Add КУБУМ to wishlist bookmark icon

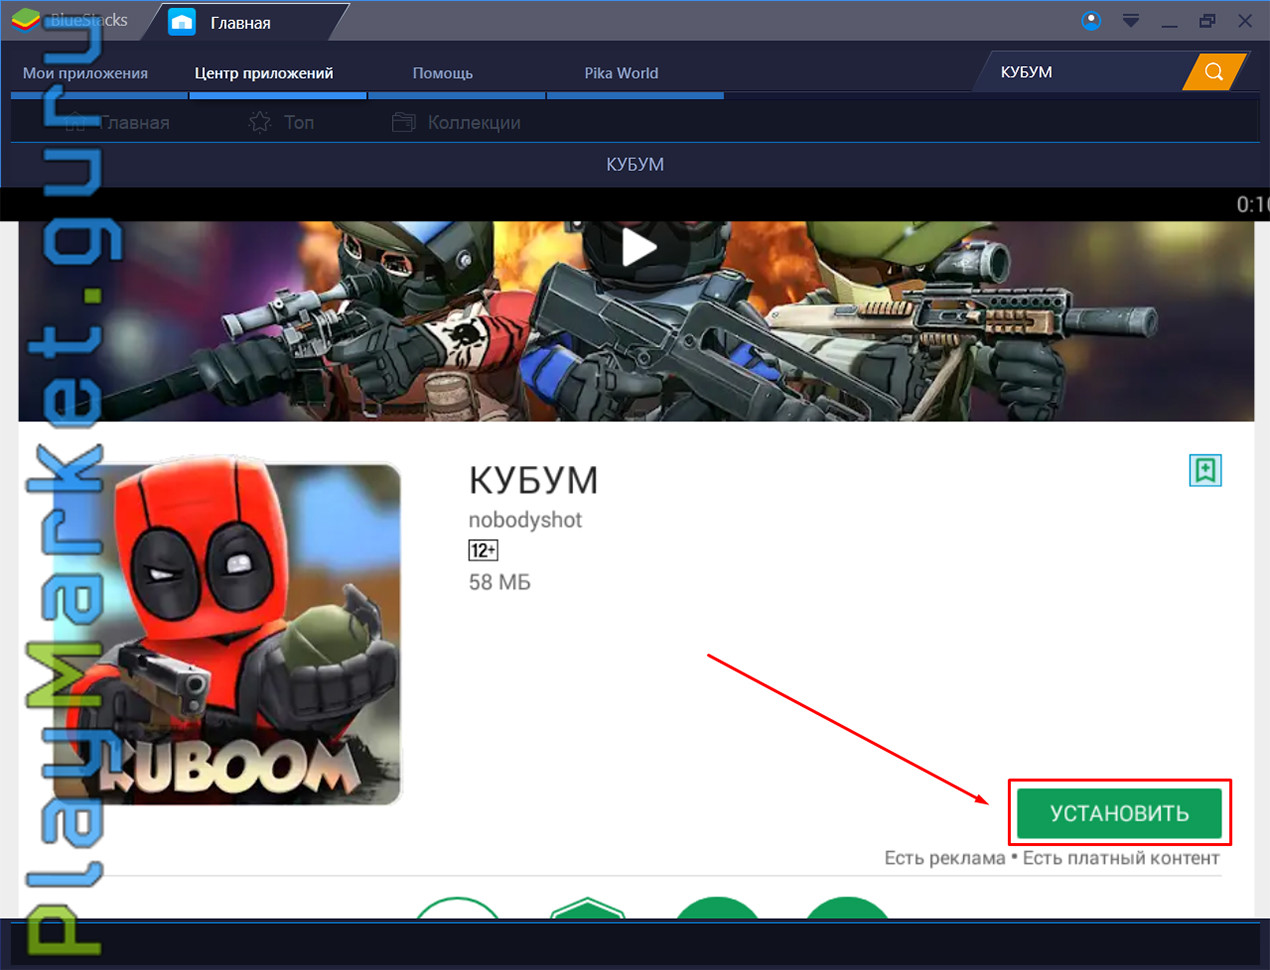point(1205,470)
